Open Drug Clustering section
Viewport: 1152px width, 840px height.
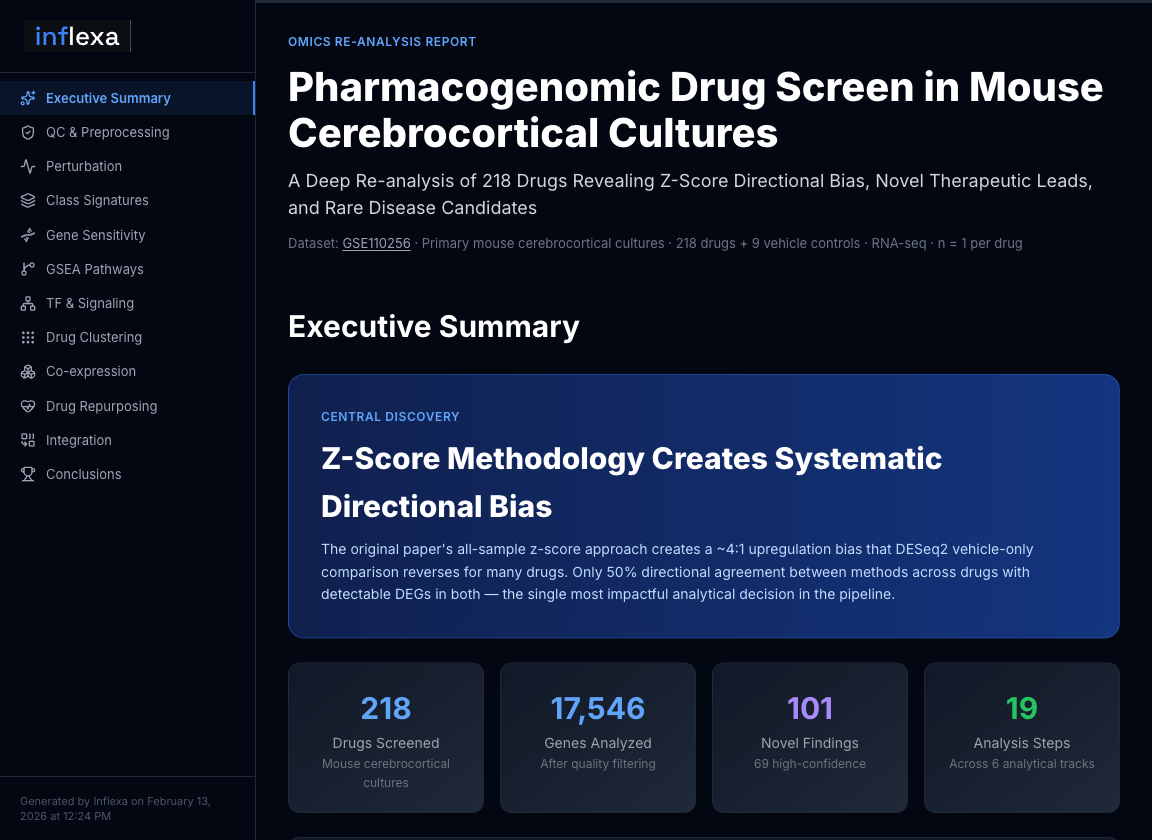(x=127, y=337)
